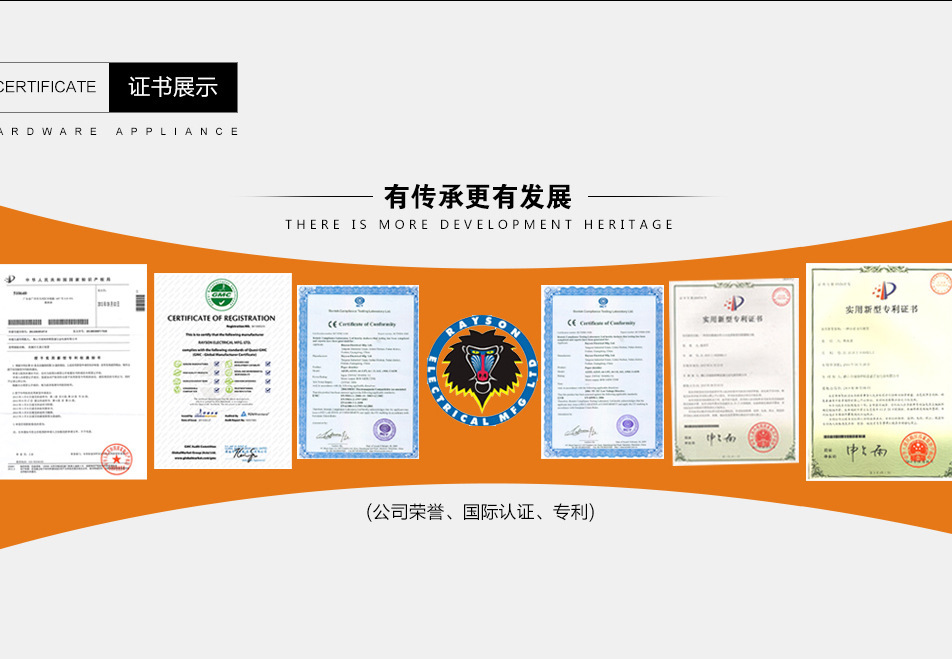The width and height of the screenshot is (952, 659).
Task: Open the CERTIFICATE OF REGISTRATION title text
Action: [x=221, y=318]
